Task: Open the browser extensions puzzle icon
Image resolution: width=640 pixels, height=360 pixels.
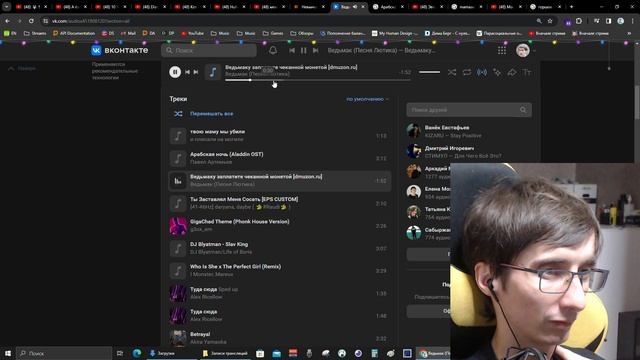Action: 579,21
